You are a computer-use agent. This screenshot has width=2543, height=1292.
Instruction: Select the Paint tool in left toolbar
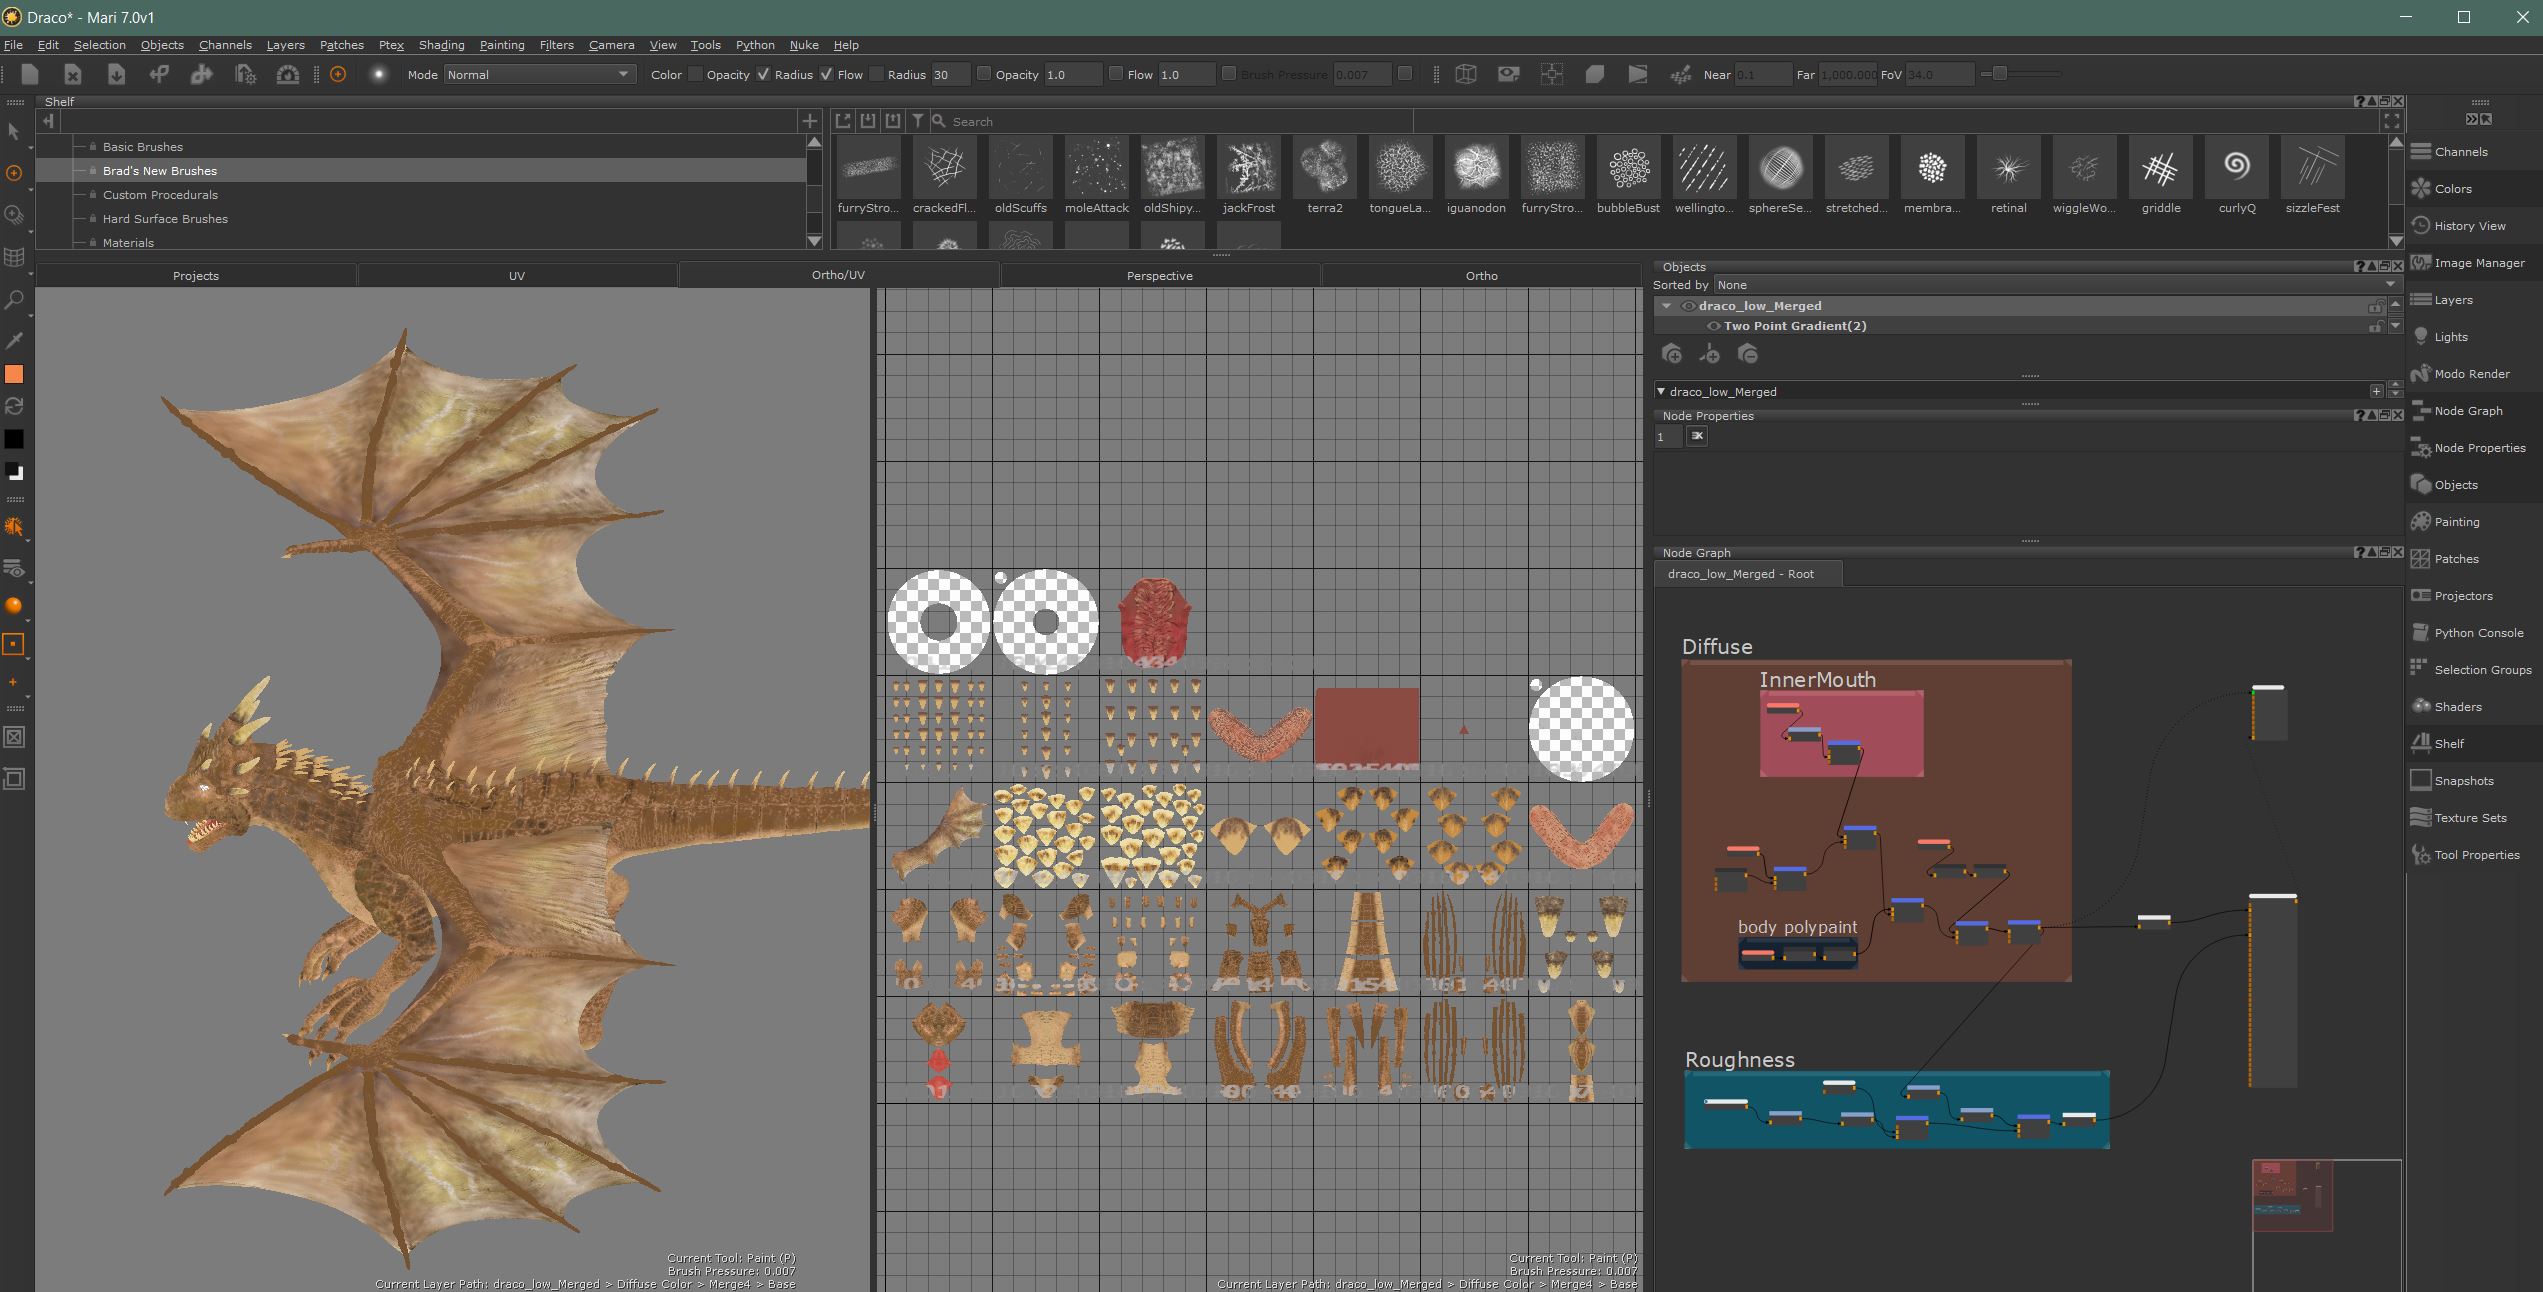tap(14, 173)
